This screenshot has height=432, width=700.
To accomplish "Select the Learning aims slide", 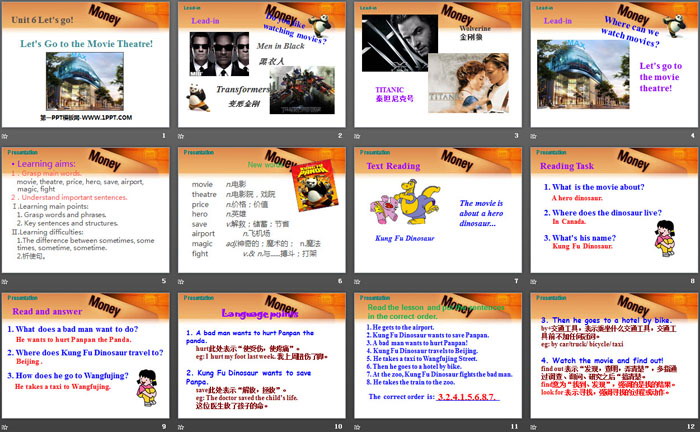I will pyautogui.click(x=85, y=210).
